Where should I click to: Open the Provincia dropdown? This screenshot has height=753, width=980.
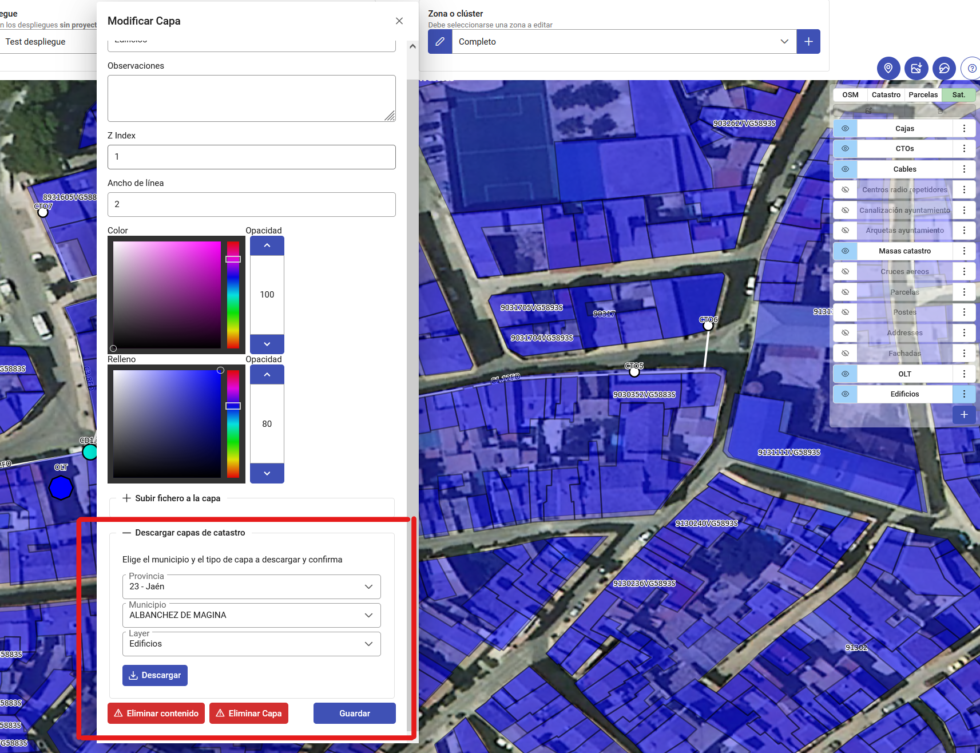pos(251,587)
